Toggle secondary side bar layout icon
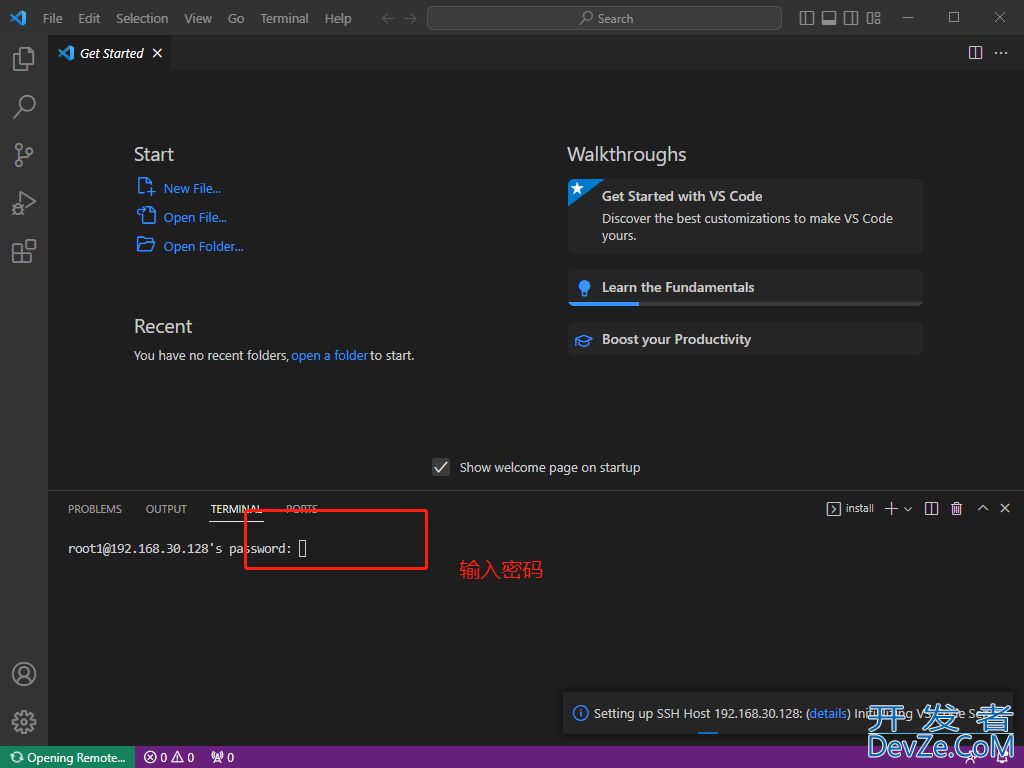Image resolution: width=1024 pixels, height=768 pixels. (x=851, y=18)
